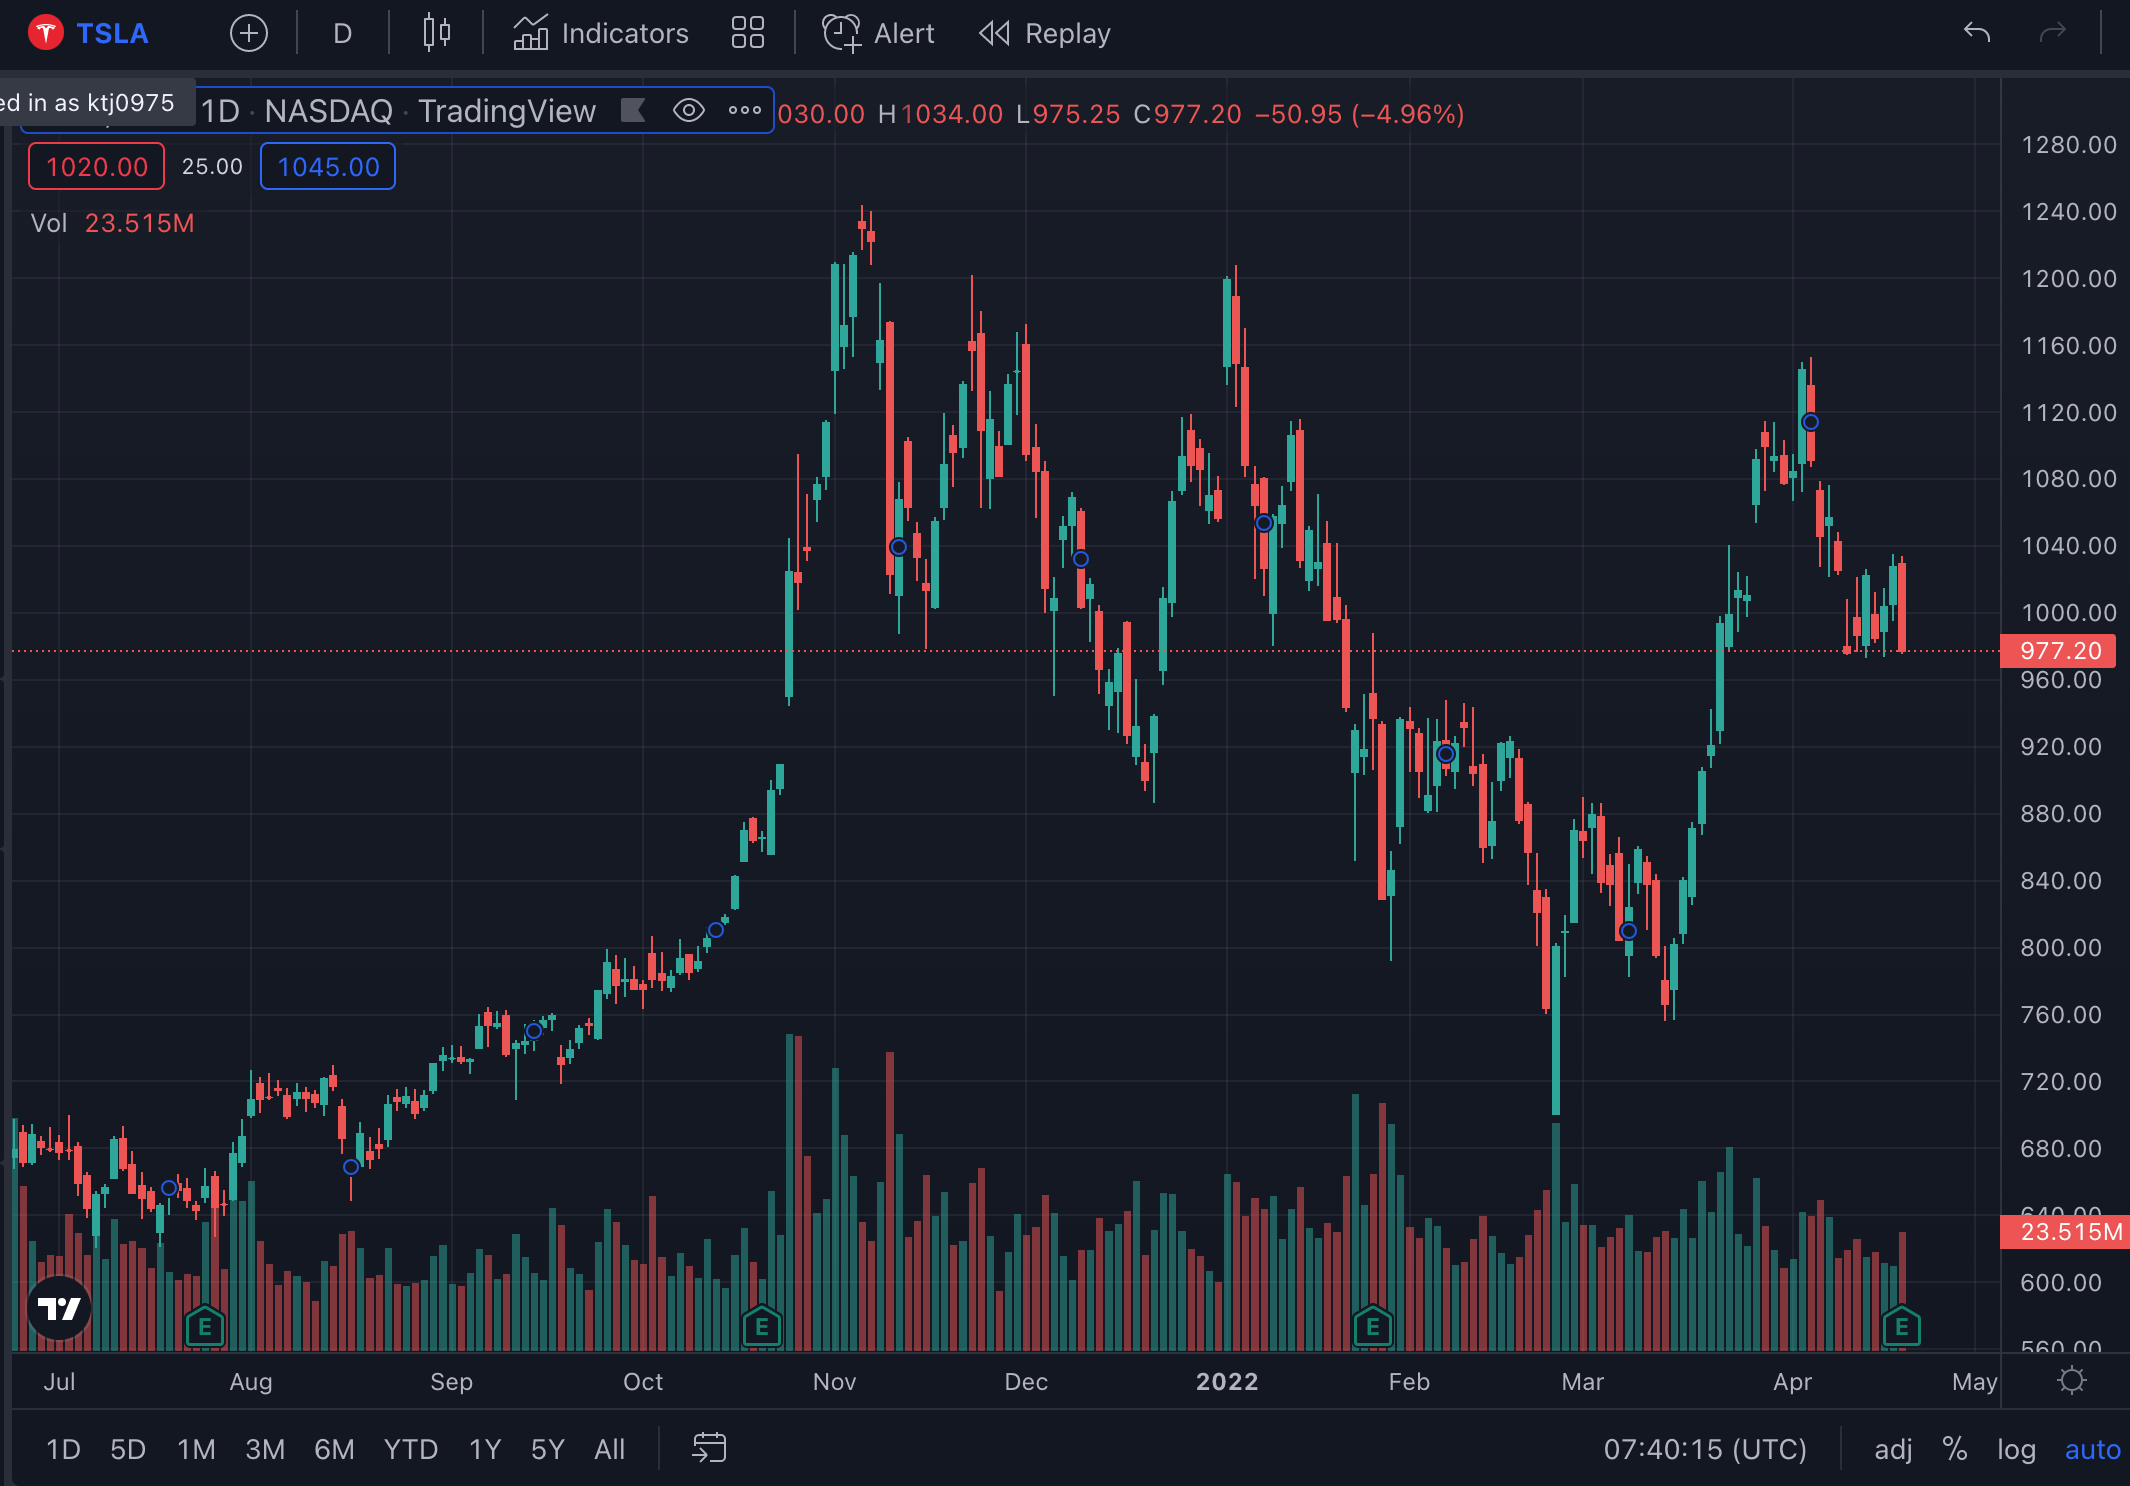Toggle percent scale mode
Screen dimensions: 2130x1486
click(x=1955, y=1449)
